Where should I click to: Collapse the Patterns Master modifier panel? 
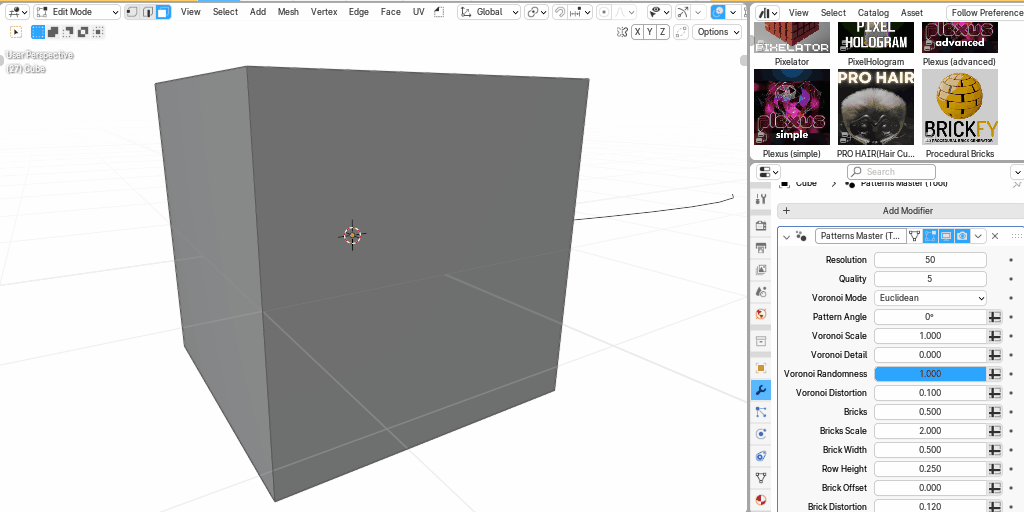786,236
